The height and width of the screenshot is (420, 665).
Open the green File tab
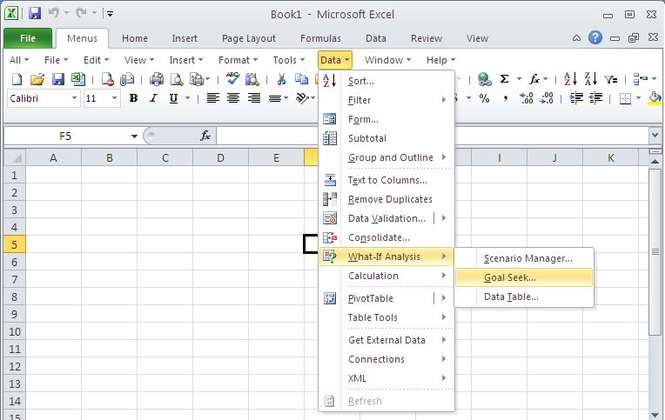pyautogui.click(x=28, y=38)
